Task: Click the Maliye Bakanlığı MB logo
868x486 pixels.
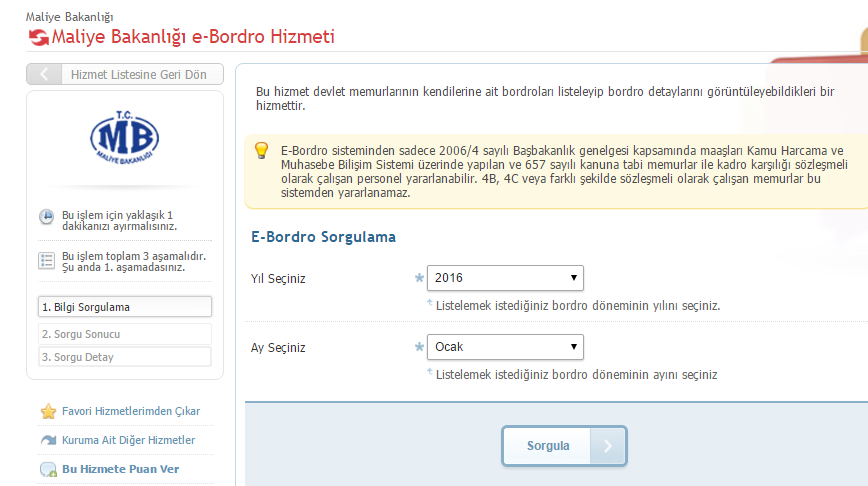Action: tap(125, 141)
